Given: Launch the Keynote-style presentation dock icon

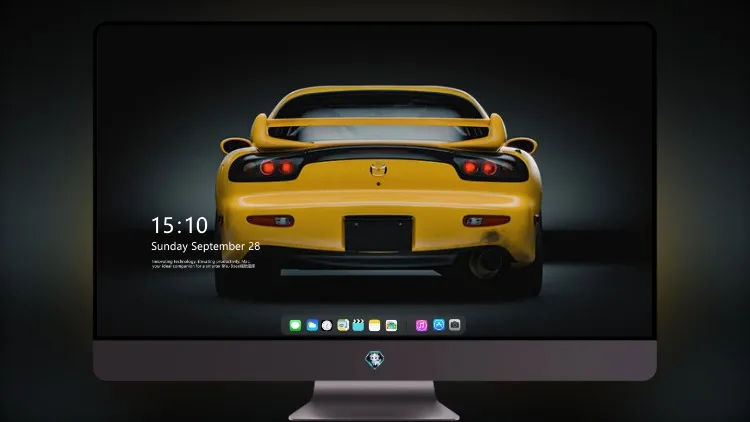Looking at the screenshot, I should pos(343,325).
